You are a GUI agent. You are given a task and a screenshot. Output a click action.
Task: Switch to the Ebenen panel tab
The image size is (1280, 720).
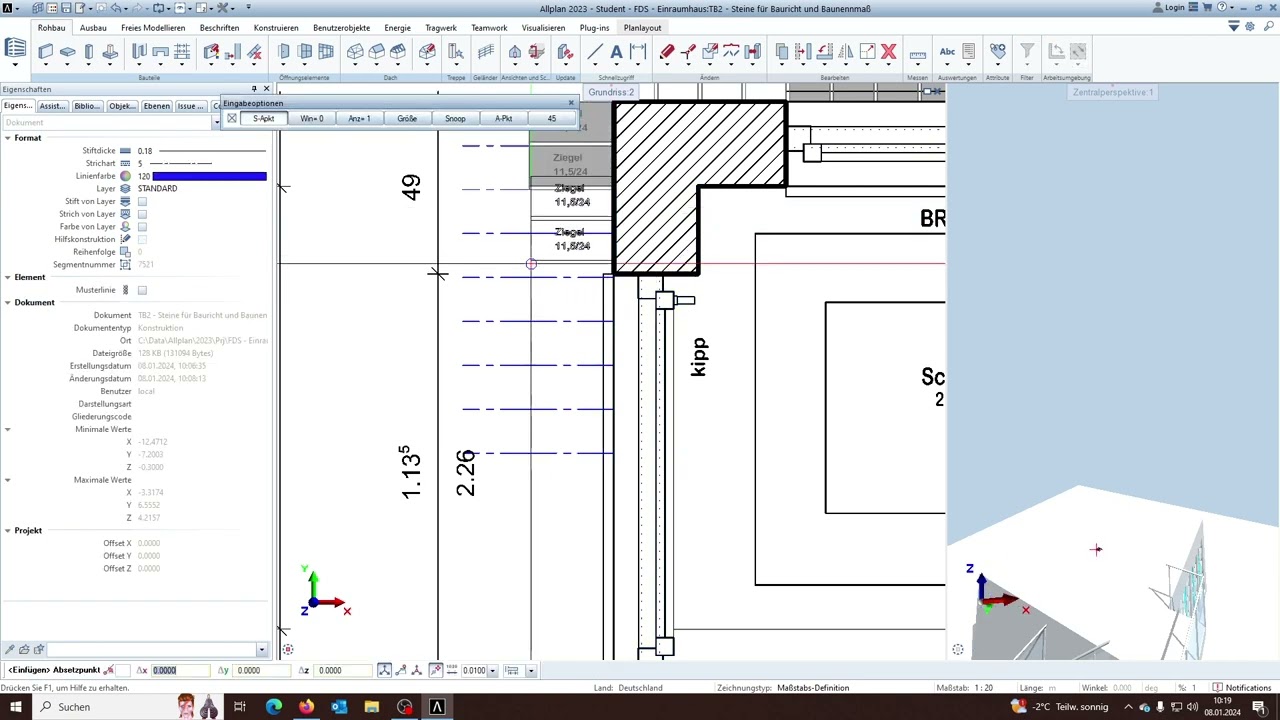click(x=156, y=106)
